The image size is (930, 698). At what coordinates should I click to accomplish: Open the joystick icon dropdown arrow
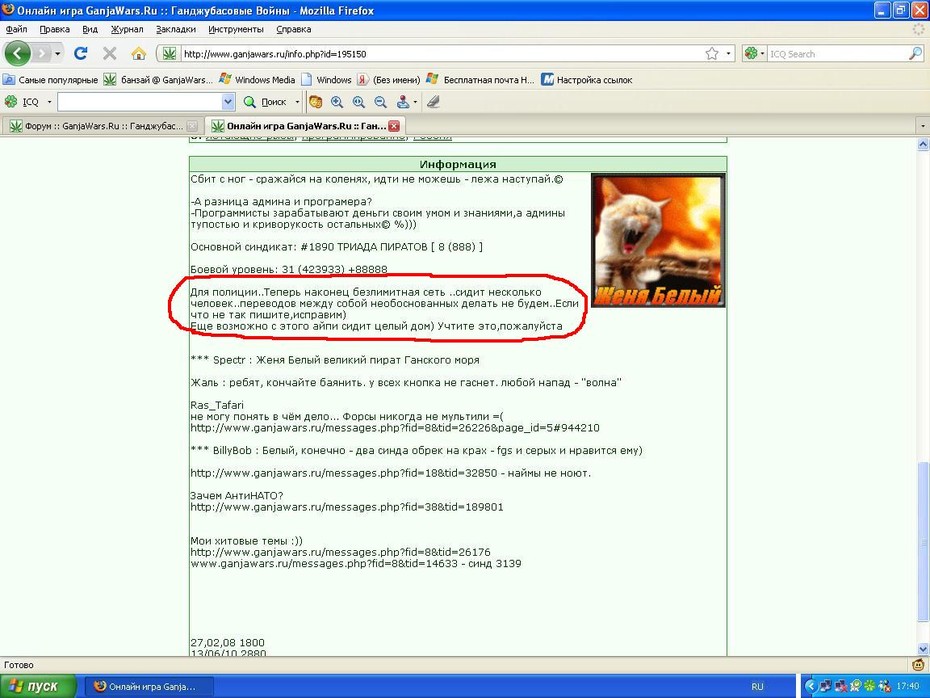click(x=415, y=102)
